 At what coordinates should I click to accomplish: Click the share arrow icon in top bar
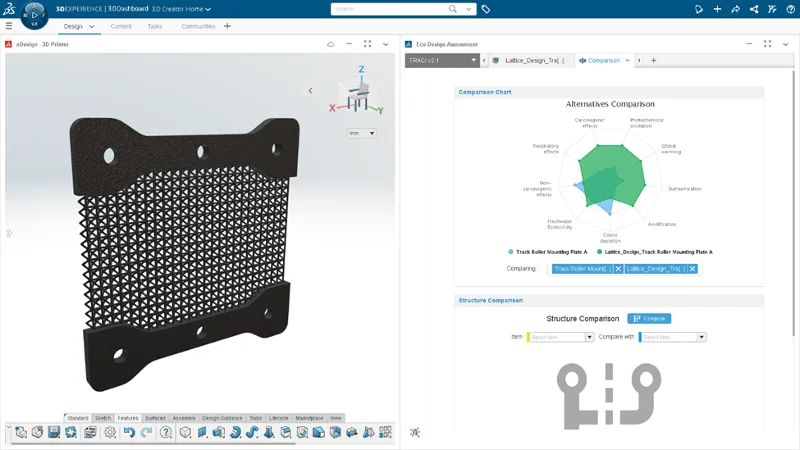[x=736, y=9]
